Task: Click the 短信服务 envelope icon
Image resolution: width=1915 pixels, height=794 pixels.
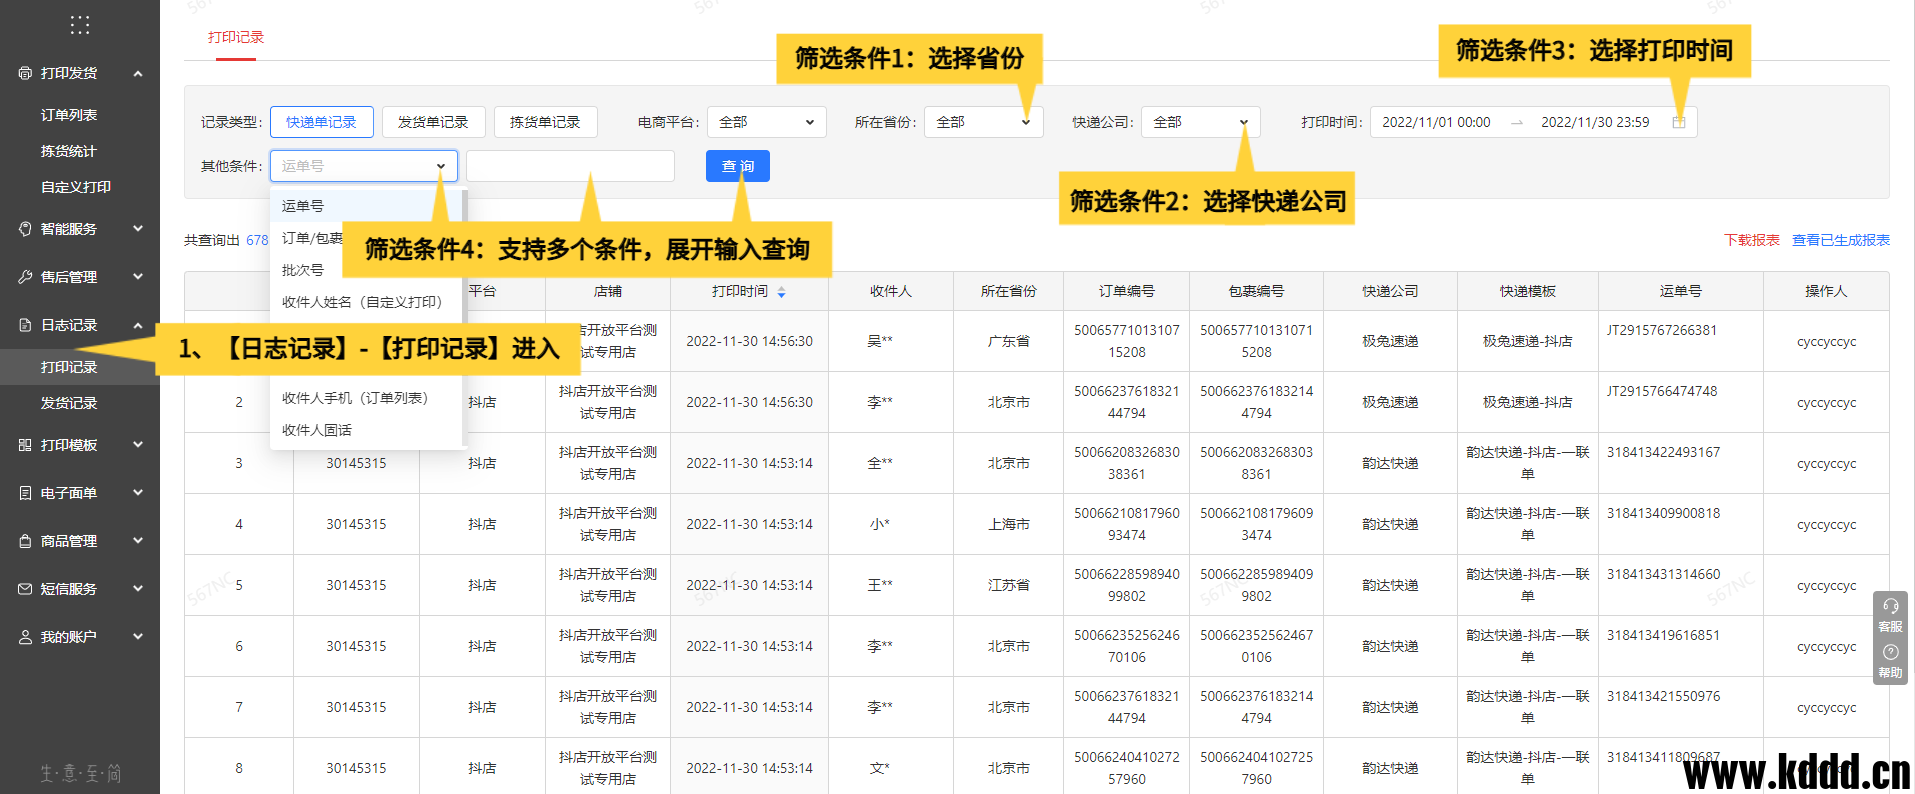Action: [x=25, y=589]
